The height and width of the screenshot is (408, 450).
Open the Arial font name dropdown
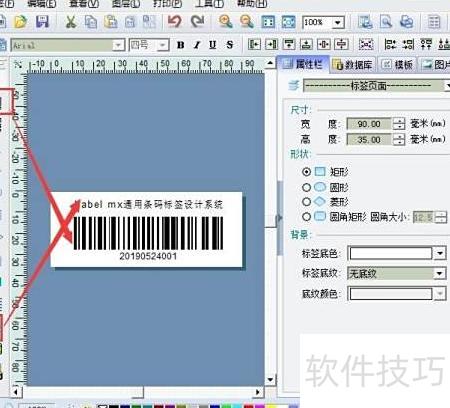click(x=118, y=45)
